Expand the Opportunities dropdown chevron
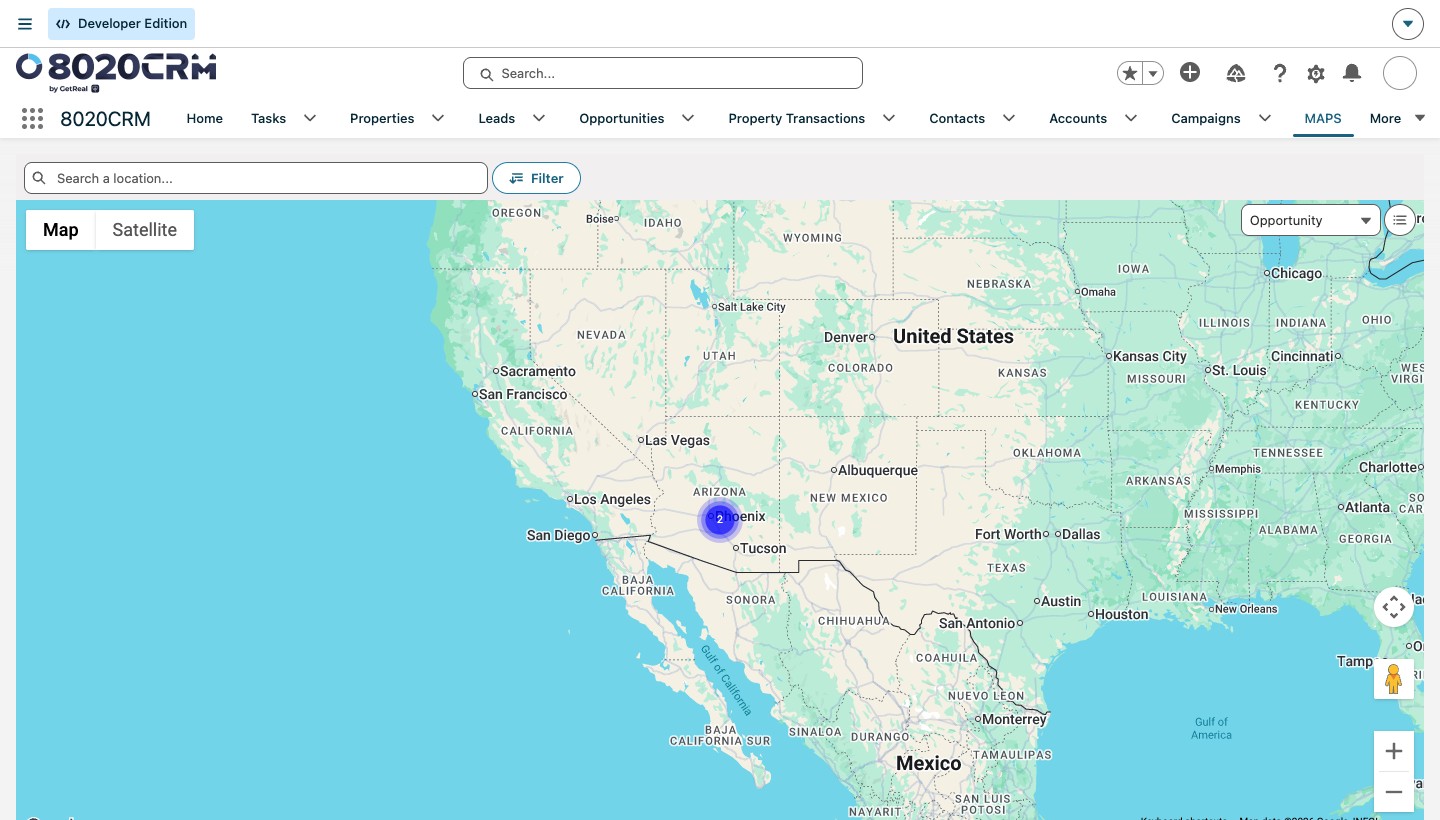This screenshot has height=820, width=1440. coord(688,118)
